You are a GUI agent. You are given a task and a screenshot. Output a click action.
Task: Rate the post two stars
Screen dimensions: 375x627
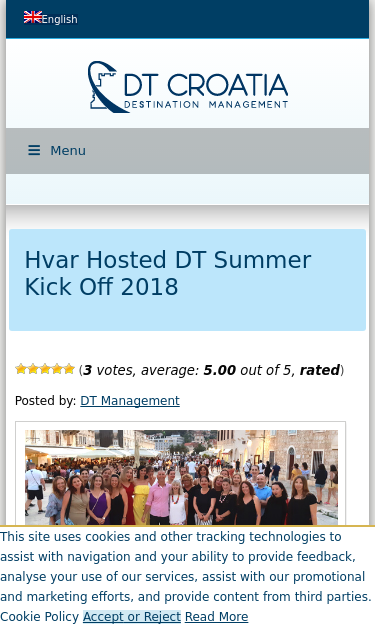click(33, 369)
